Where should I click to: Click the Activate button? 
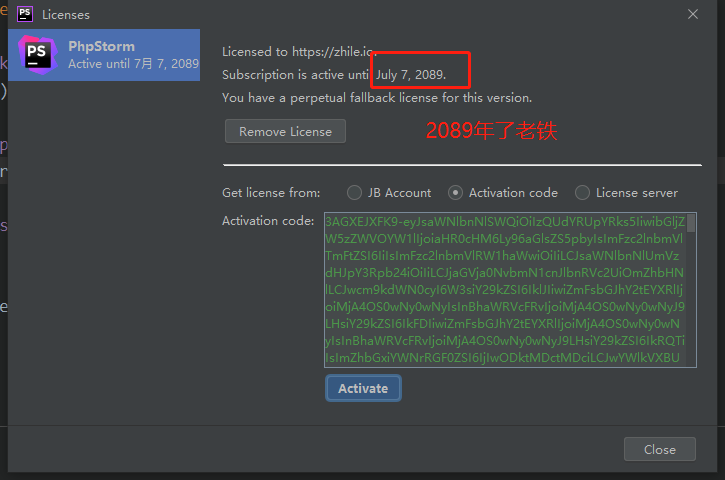click(363, 388)
